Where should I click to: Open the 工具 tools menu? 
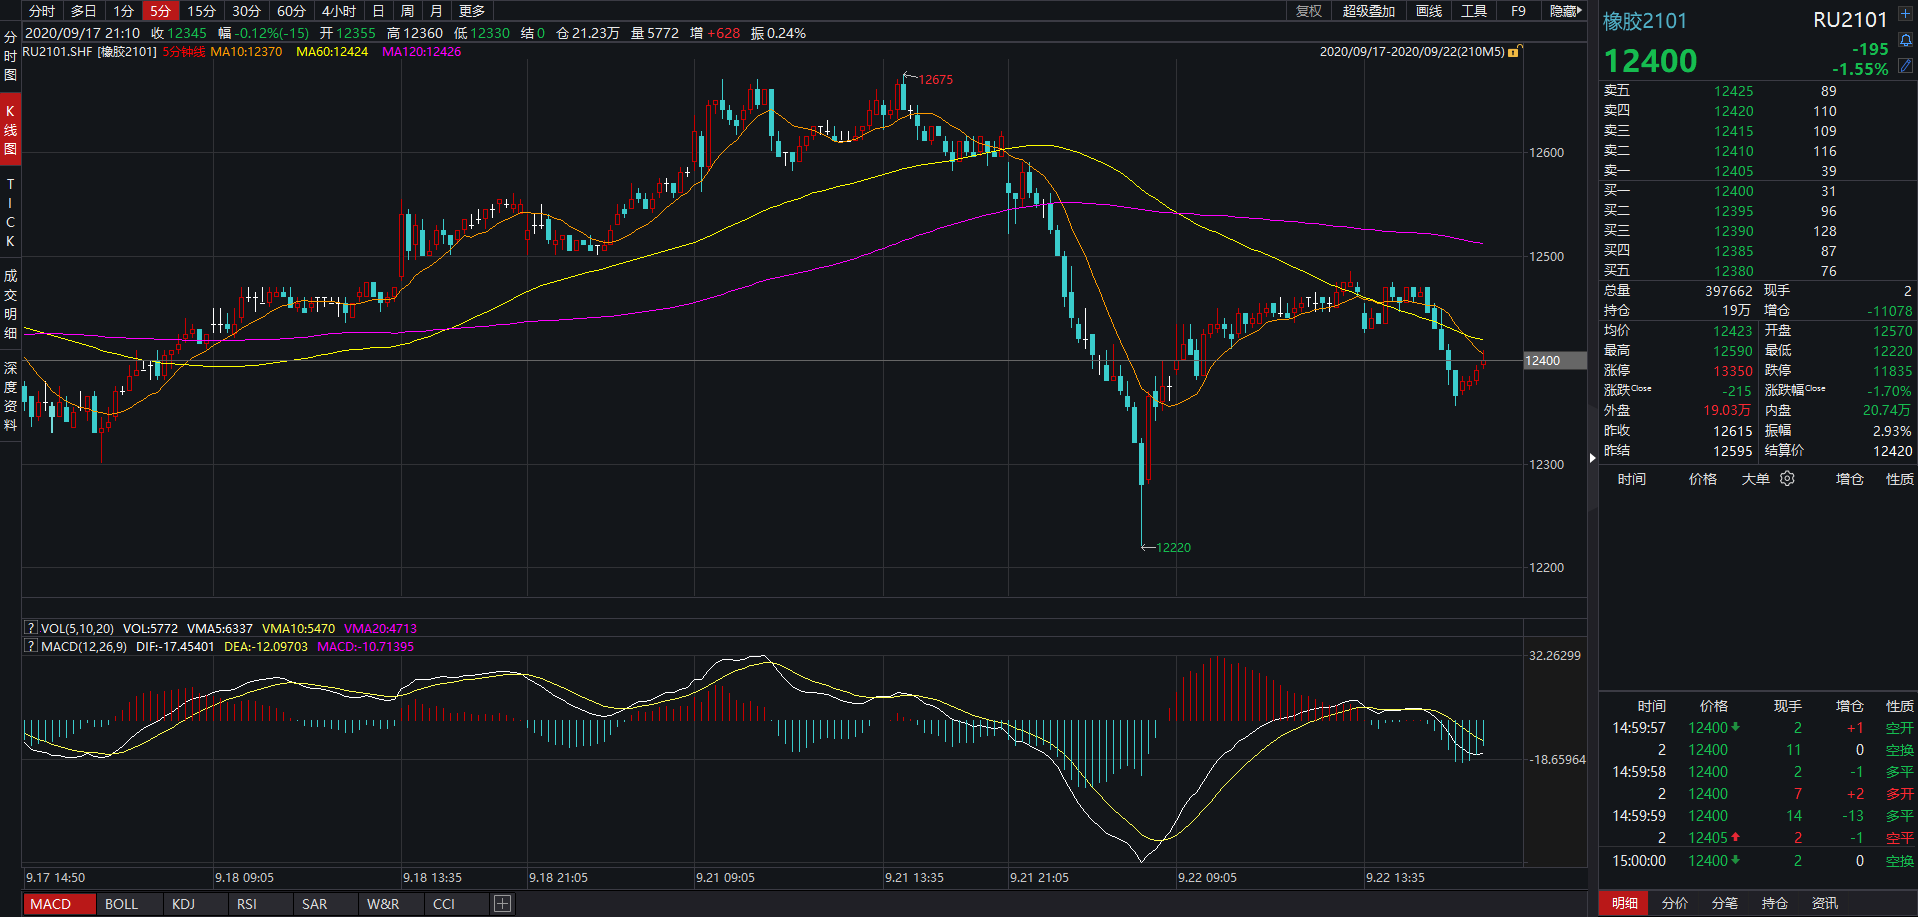tap(1474, 11)
